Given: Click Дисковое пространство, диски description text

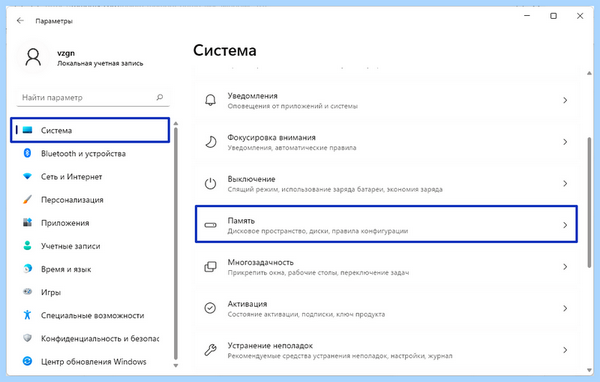Looking at the screenshot, I should click(318, 231).
